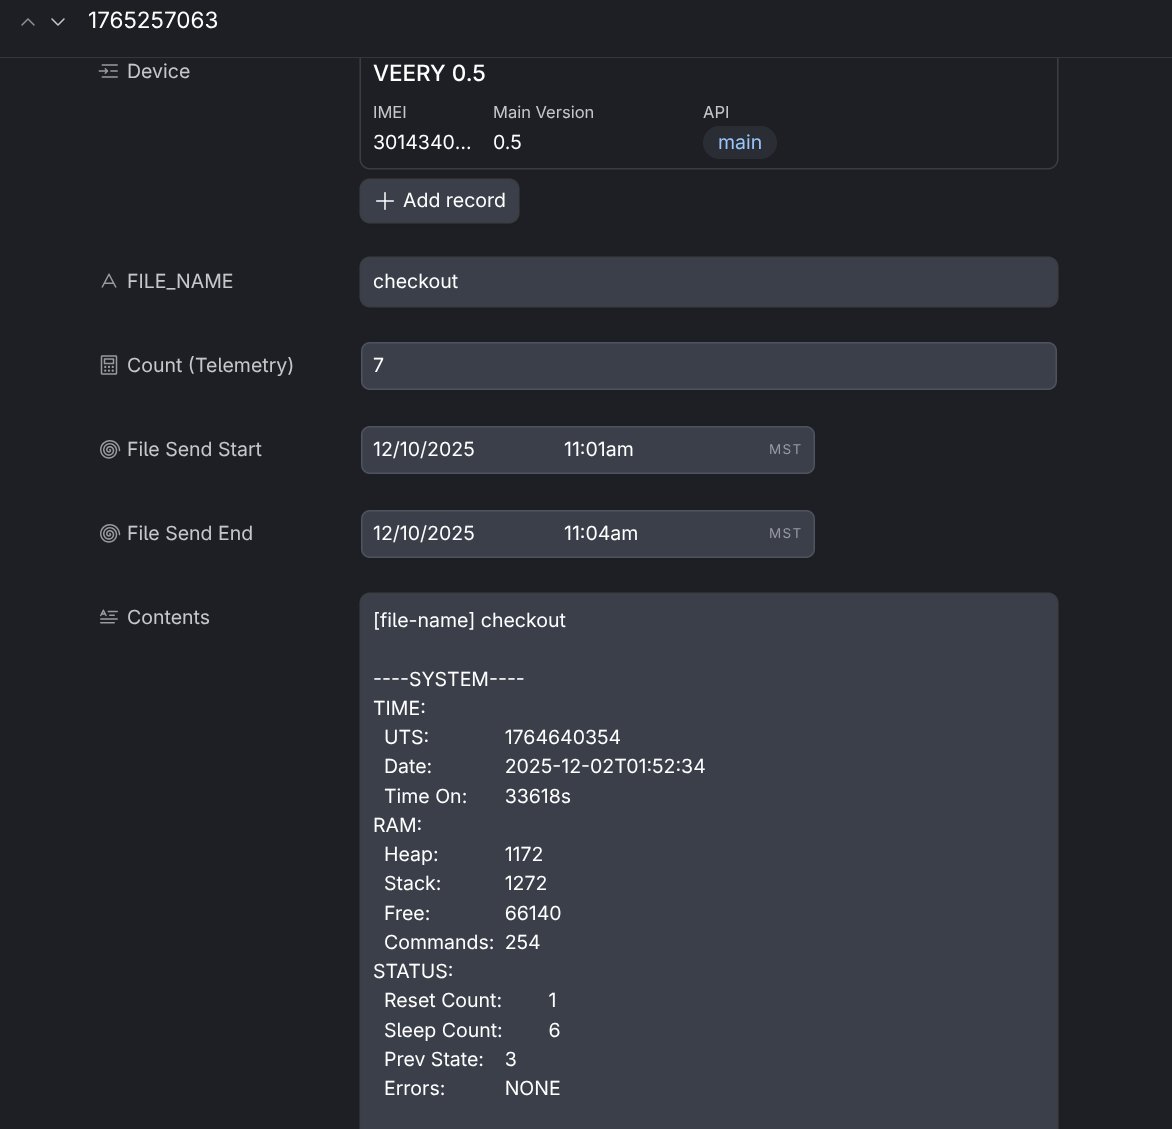Screen dimensions: 1172x1129
Task: Click the Sleep Count line
Action: click(x=472, y=1030)
